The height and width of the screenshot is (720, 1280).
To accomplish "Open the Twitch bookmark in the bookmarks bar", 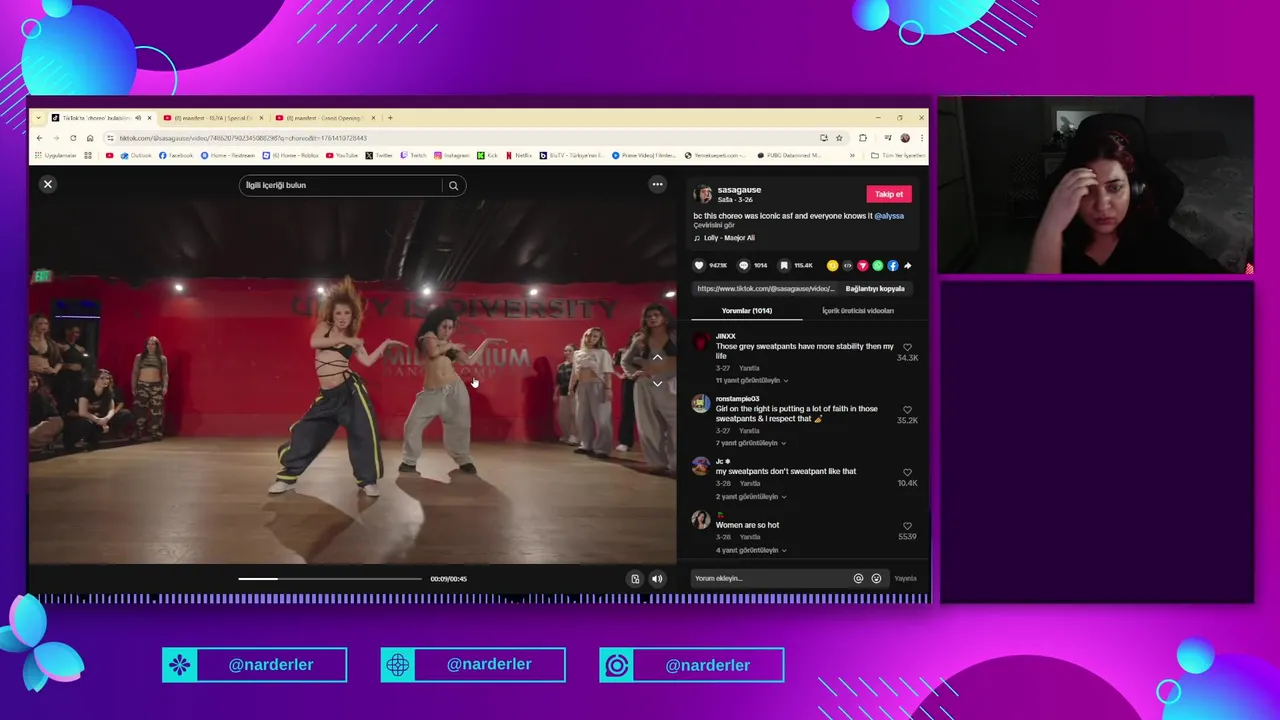I will [x=413, y=155].
